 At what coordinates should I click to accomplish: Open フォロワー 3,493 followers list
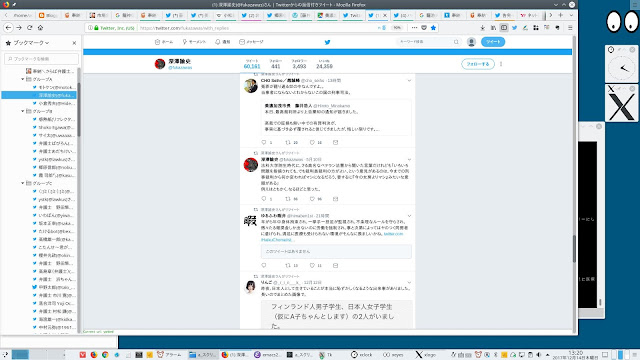(299, 64)
